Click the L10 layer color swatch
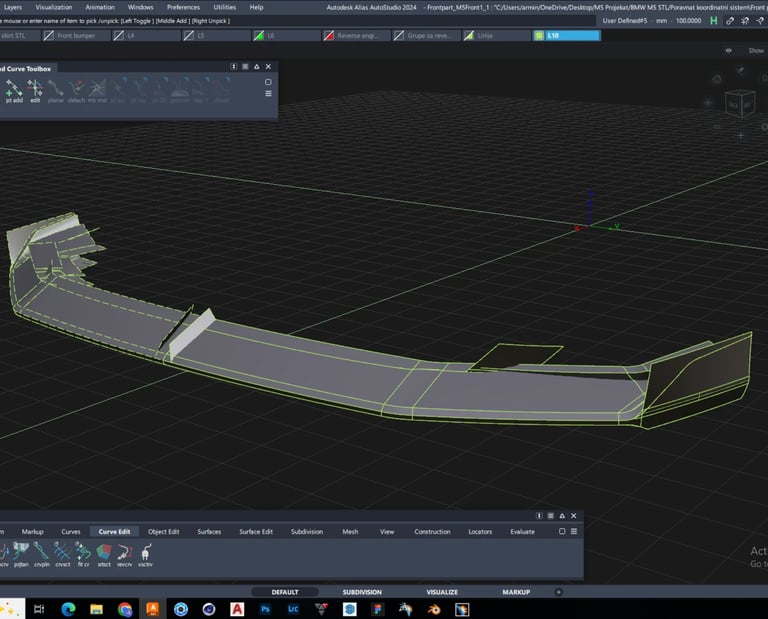The image size is (768, 619). [x=539, y=35]
